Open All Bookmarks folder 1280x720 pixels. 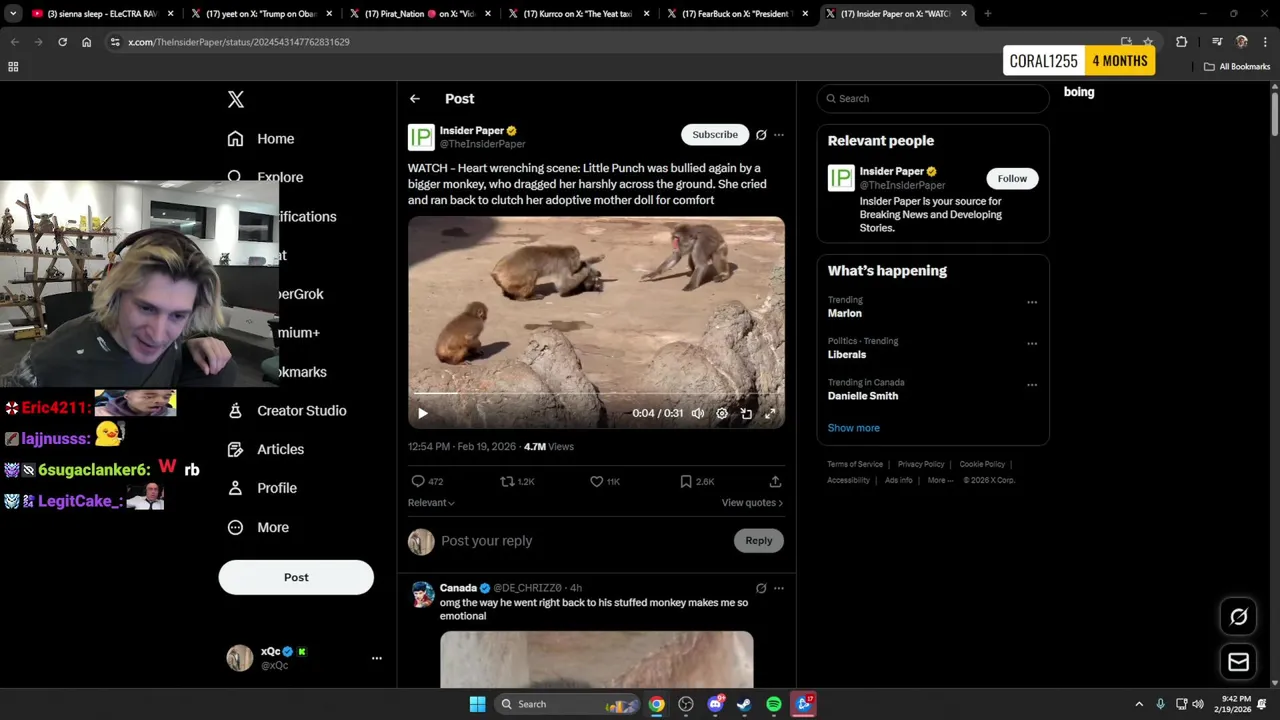[1237, 67]
